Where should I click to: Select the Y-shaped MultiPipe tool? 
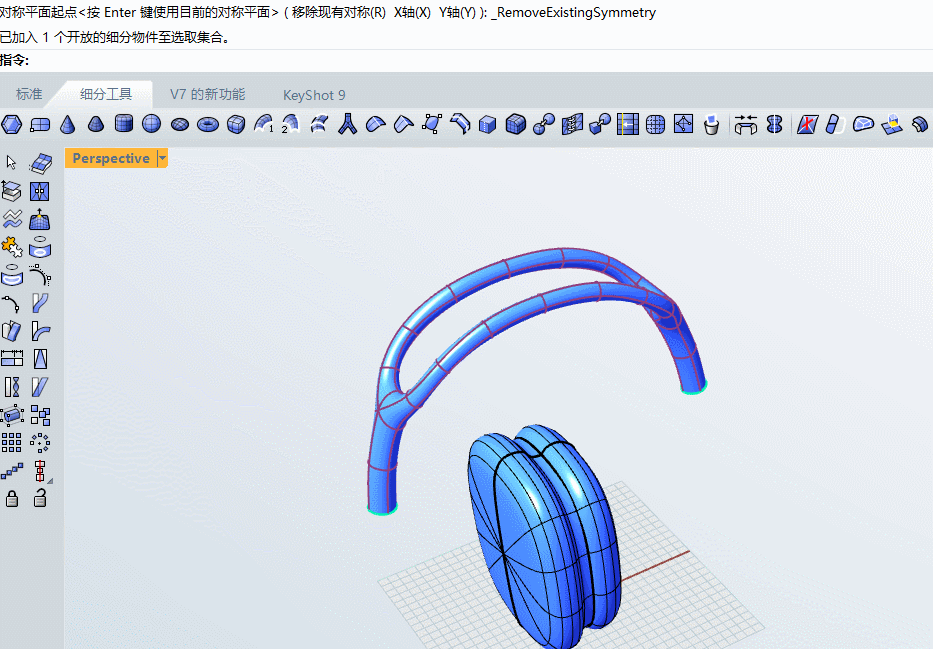pyautogui.click(x=347, y=124)
